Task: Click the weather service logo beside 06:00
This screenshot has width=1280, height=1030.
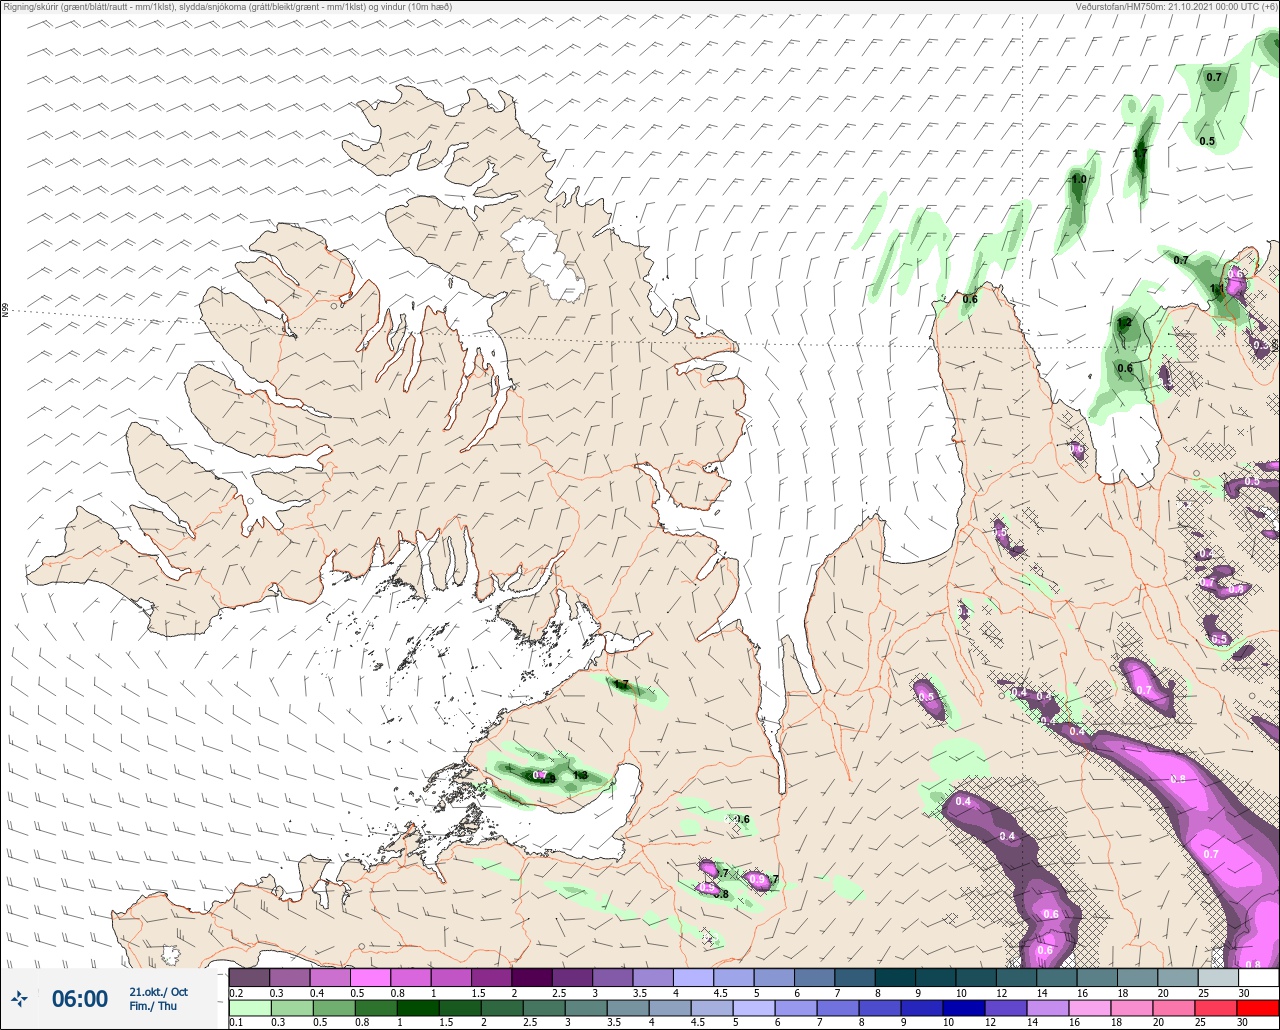Action: (20, 998)
